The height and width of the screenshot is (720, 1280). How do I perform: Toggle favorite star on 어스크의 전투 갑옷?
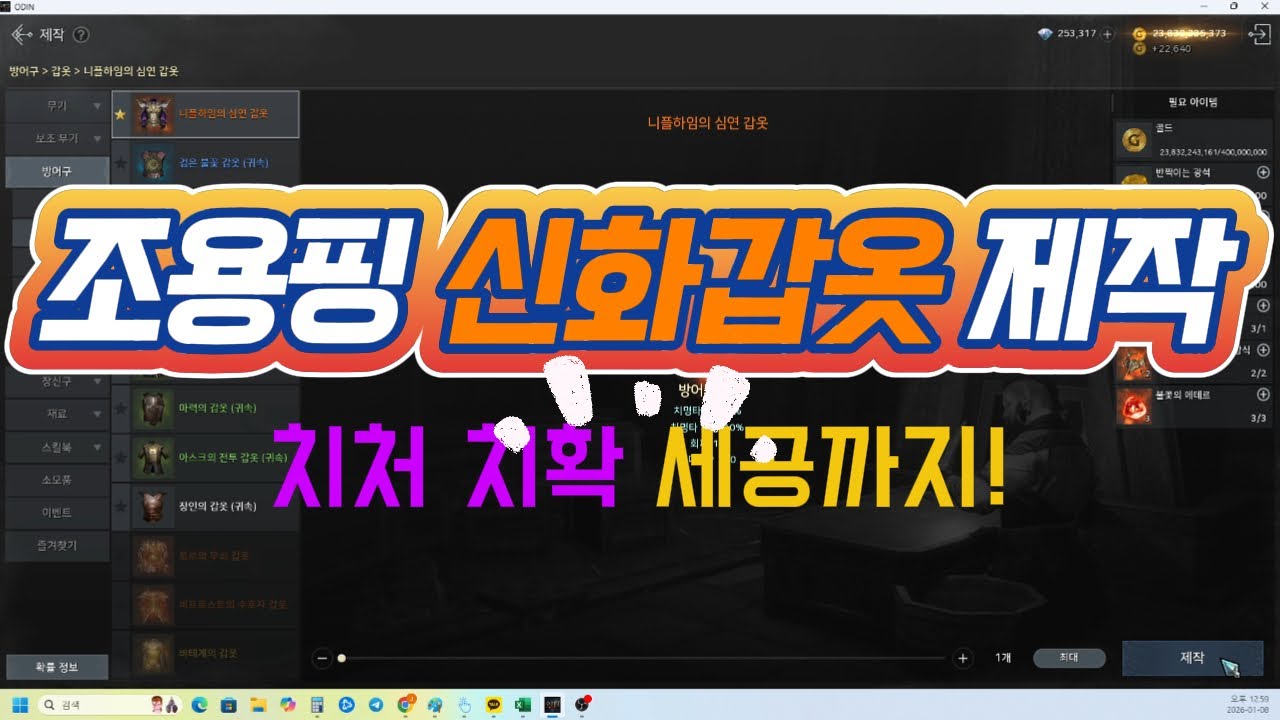point(120,458)
